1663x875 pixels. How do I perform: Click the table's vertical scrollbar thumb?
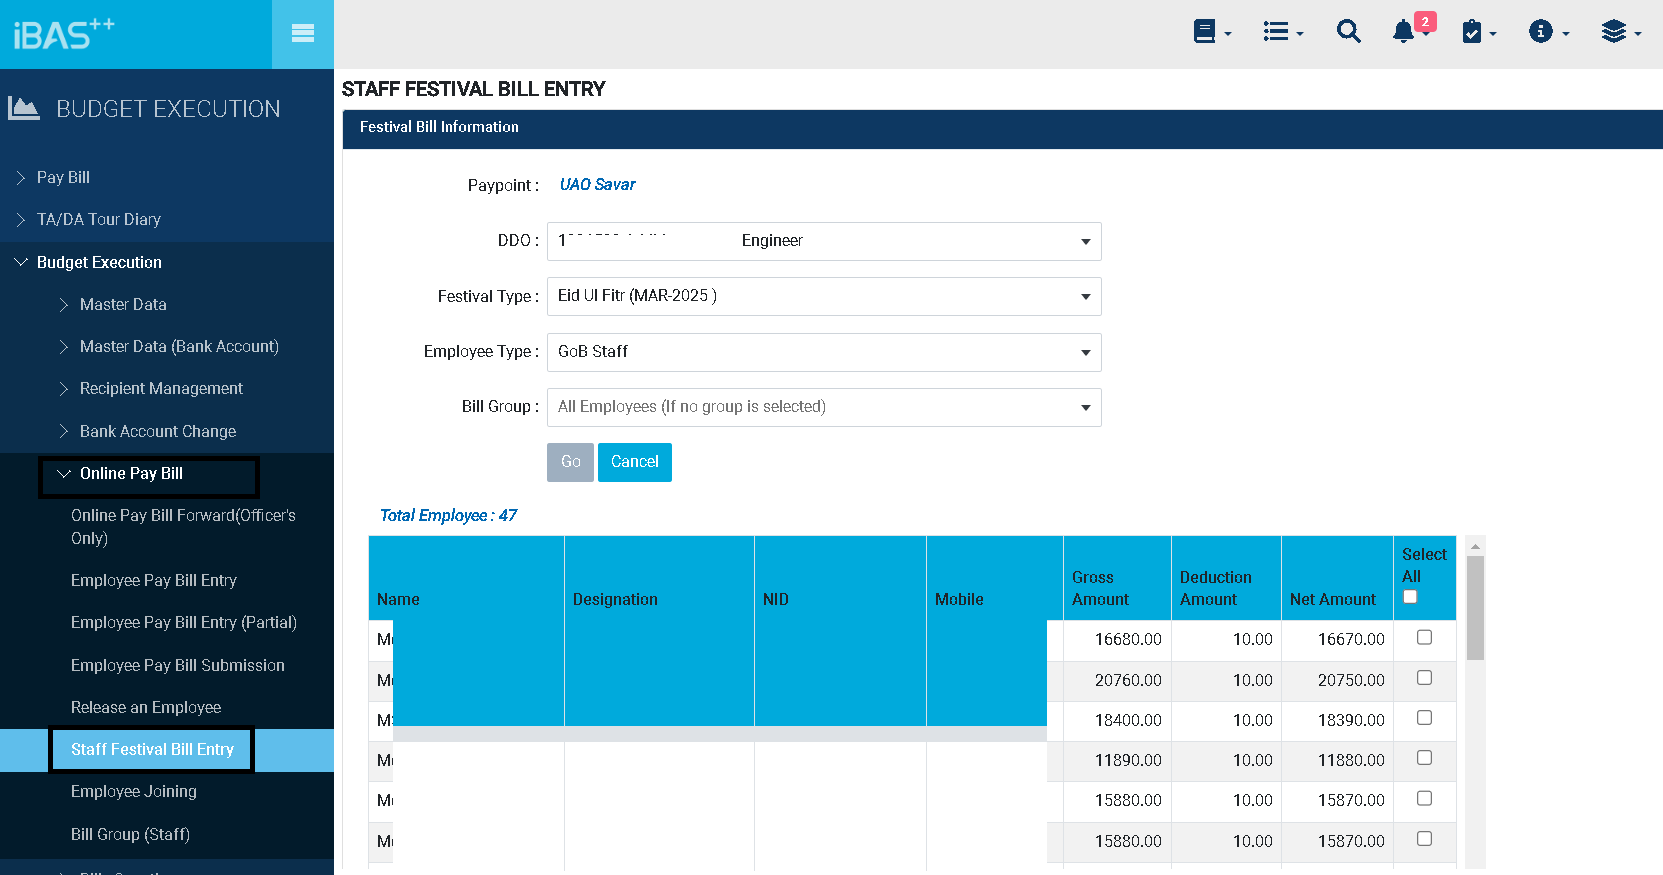click(x=1475, y=608)
